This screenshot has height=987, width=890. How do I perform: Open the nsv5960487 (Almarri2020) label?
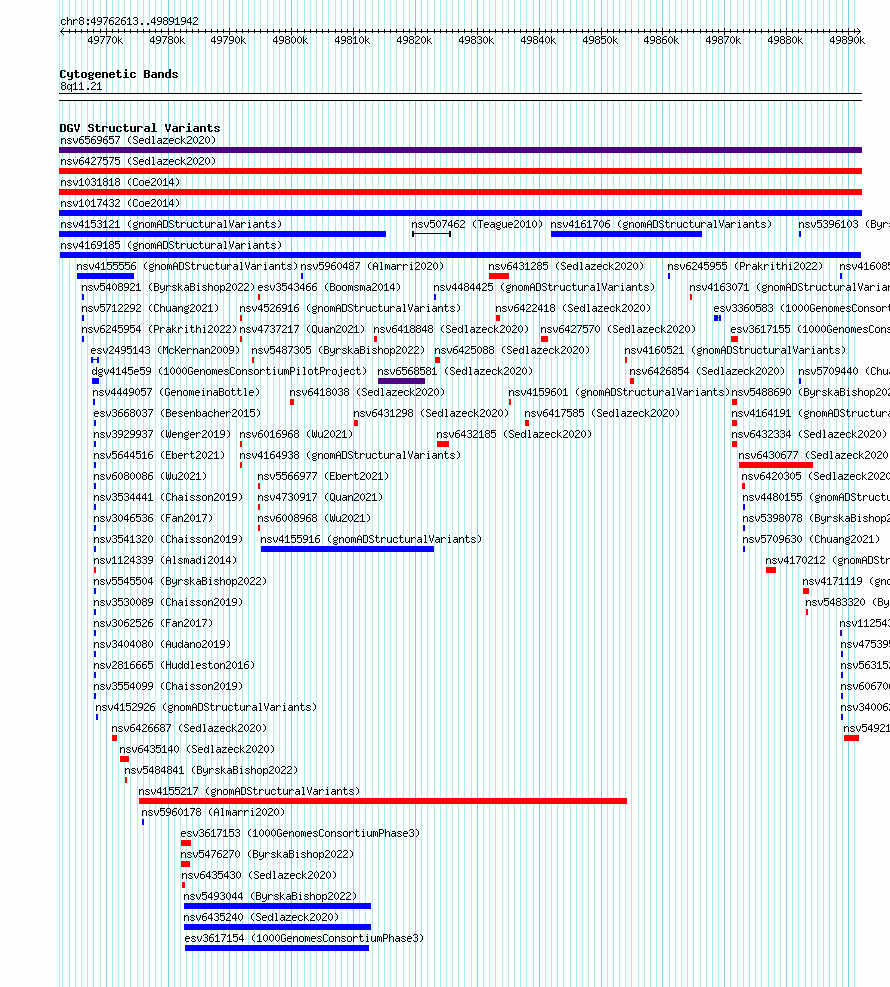(x=372, y=266)
